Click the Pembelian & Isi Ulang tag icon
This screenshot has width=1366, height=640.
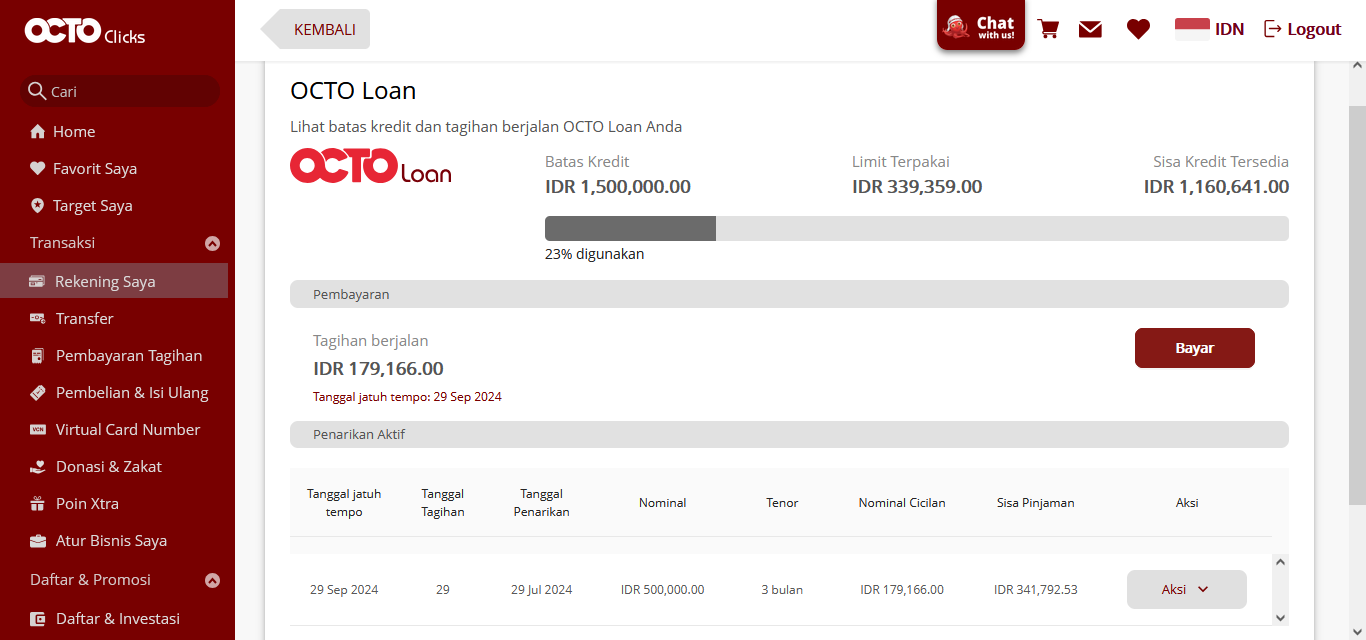pos(38,393)
